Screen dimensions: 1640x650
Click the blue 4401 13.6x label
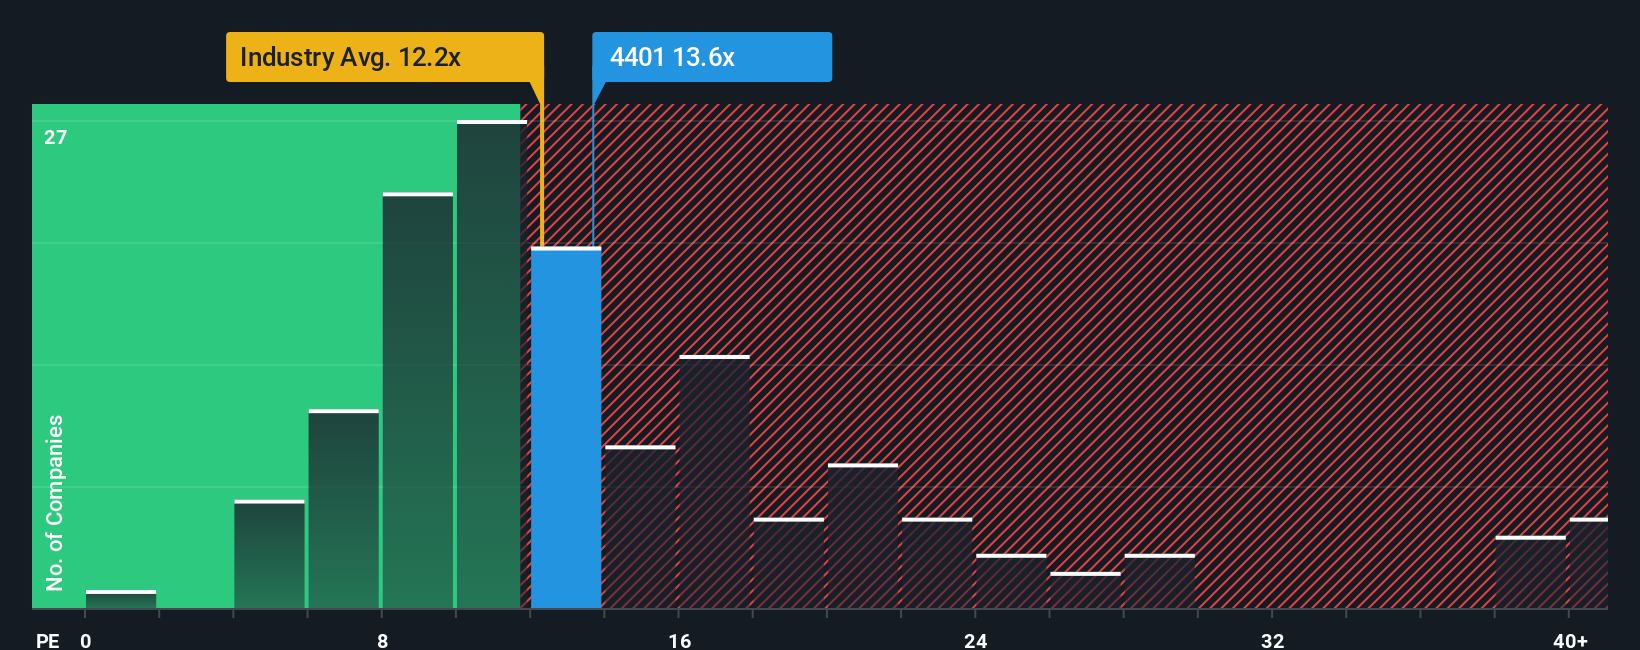[x=711, y=57]
